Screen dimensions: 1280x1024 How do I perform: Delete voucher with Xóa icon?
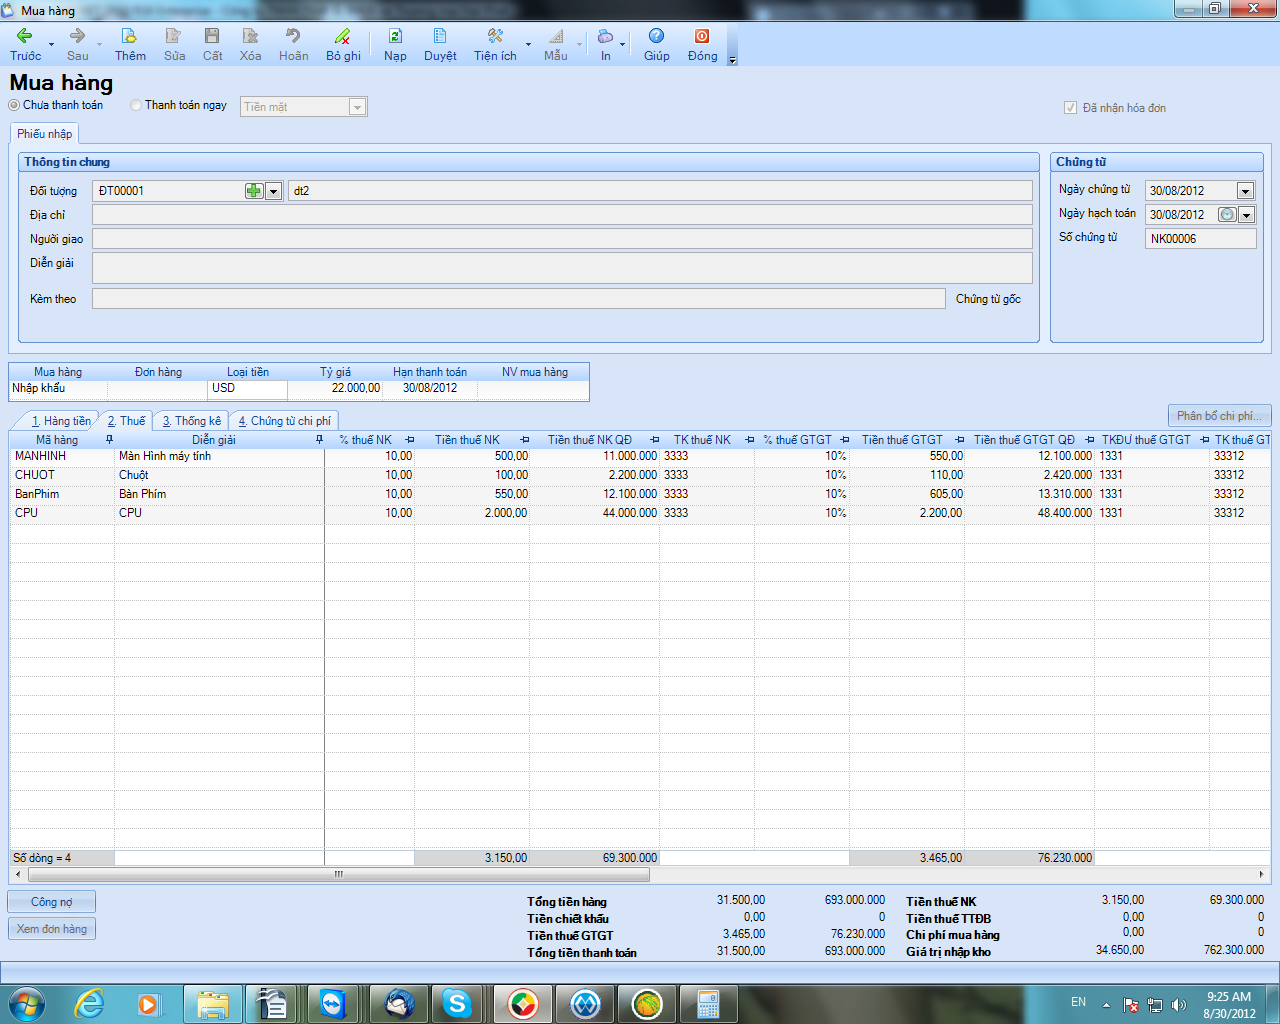(250, 36)
